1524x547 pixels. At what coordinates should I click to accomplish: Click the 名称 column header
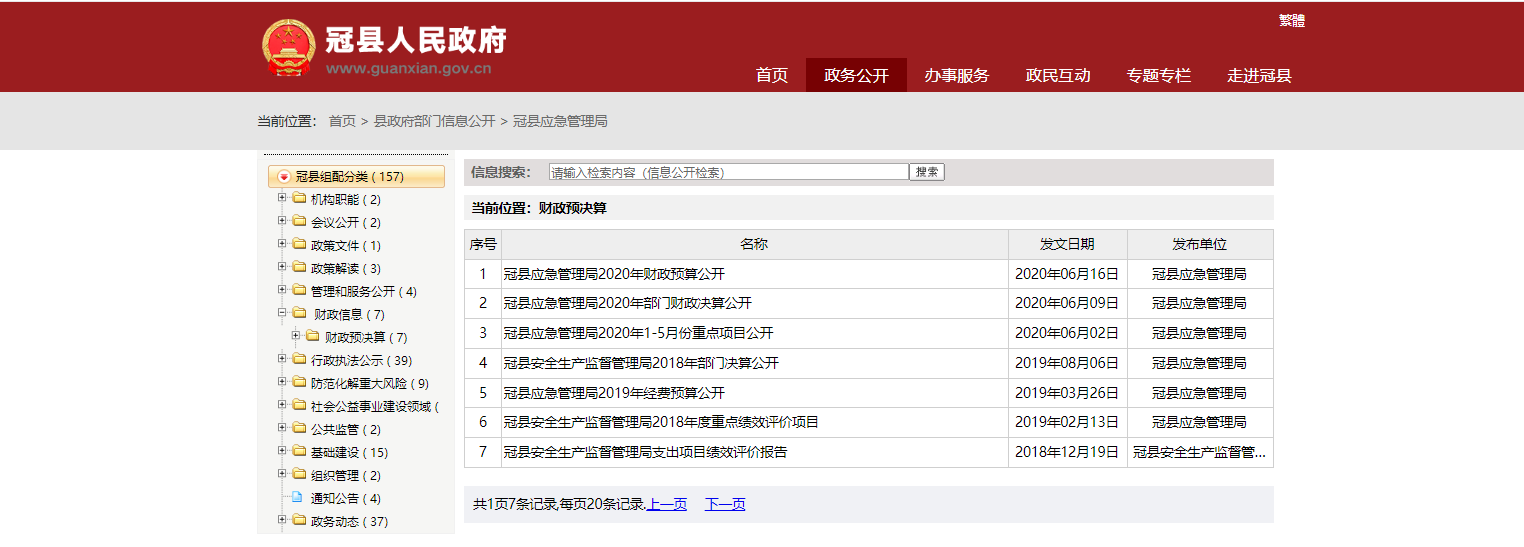coord(754,244)
